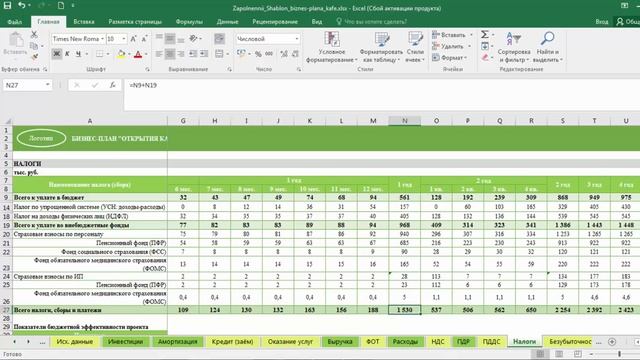The width and height of the screenshot is (640, 360).
Task: Align text to middle vertically
Action: coord(170,39)
